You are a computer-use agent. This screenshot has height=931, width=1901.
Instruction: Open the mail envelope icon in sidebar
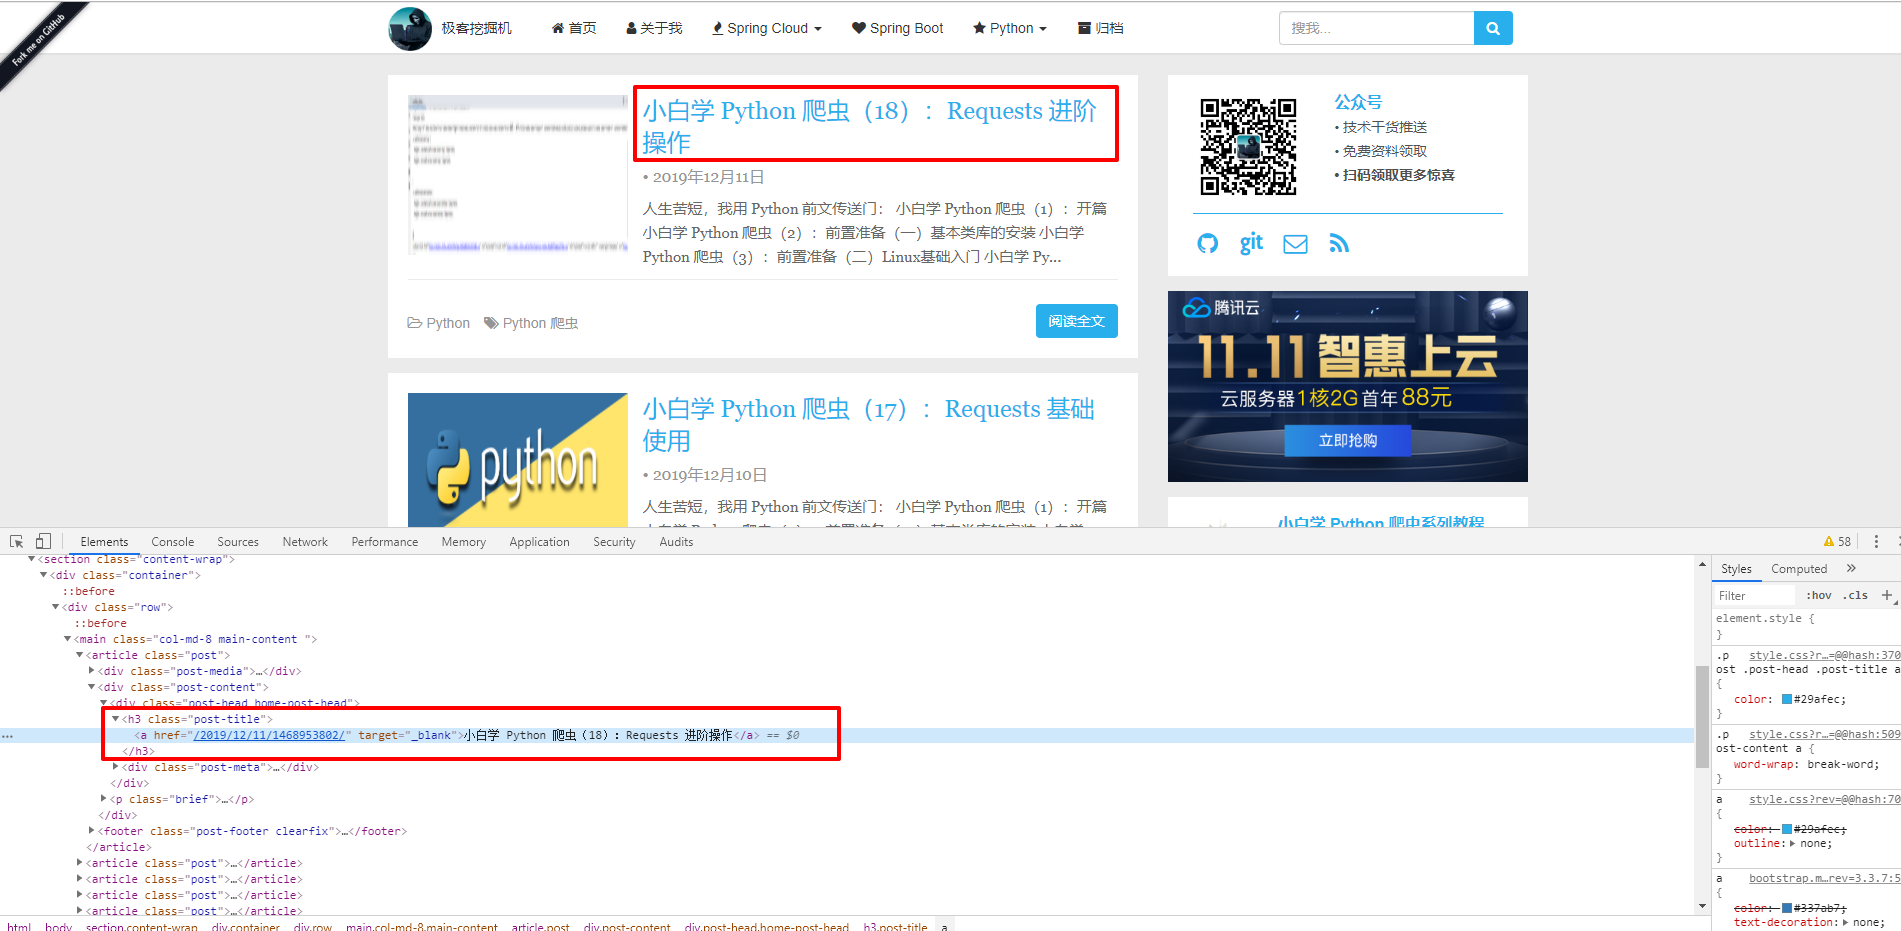(1295, 244)
